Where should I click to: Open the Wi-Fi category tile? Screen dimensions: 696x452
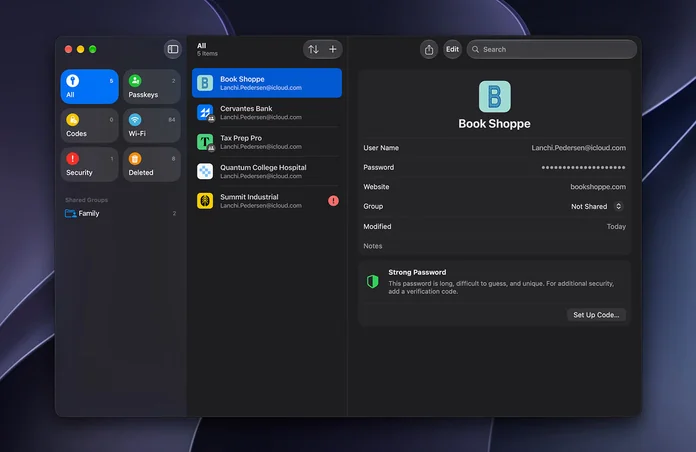coord(152,125)
